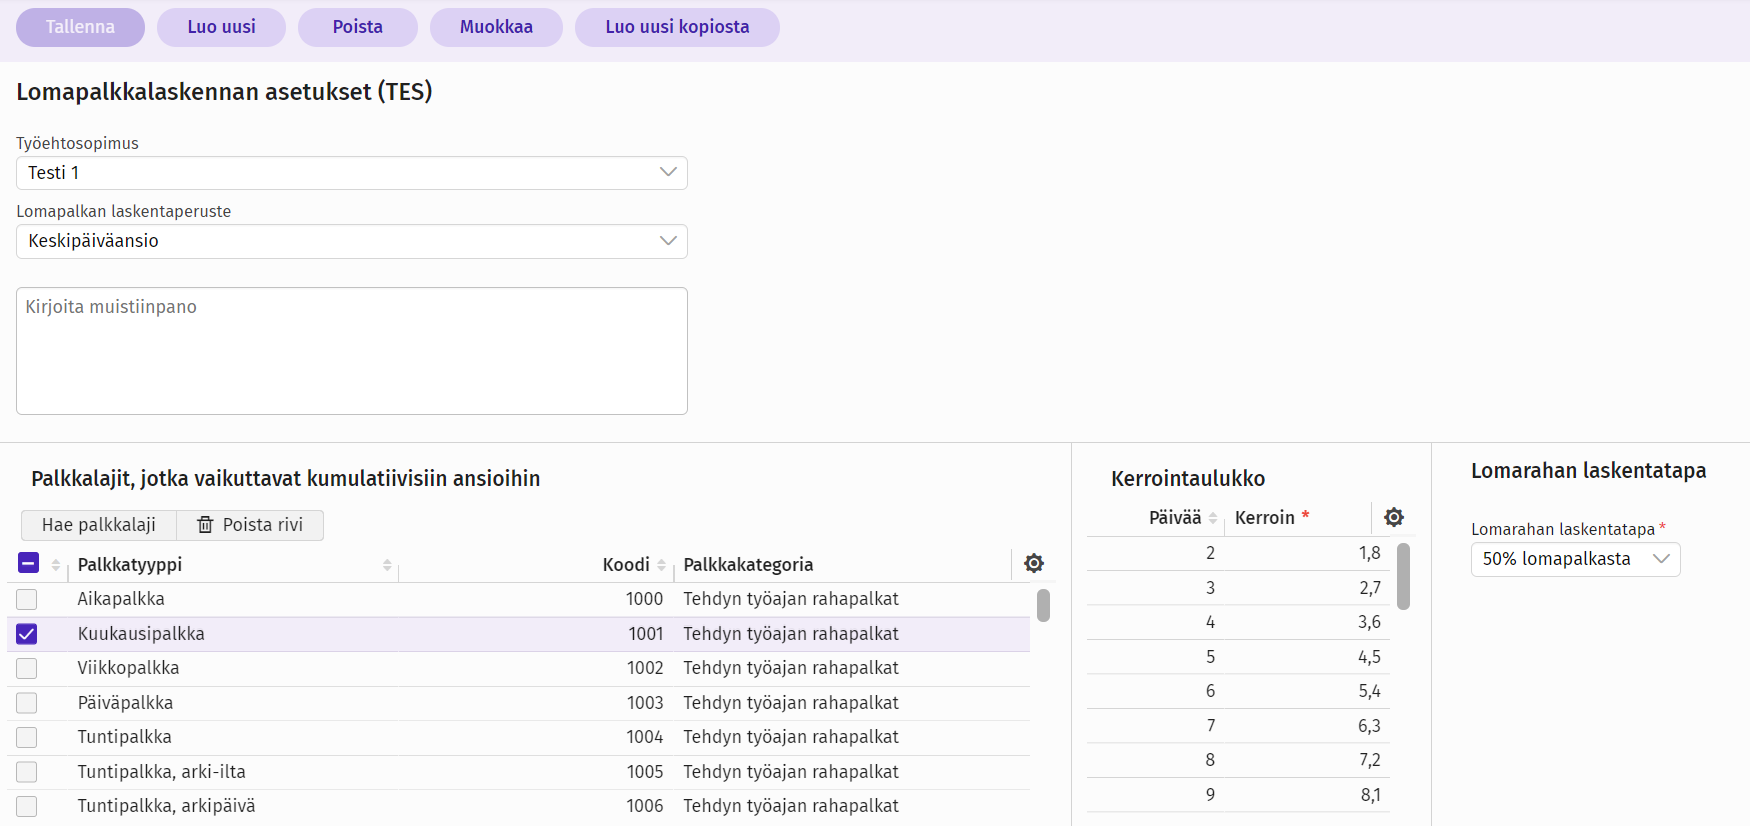Click Palkkakategoria cell of Tuntipalkka, arkipäivä row
This screenshot has height=826, width=1750.
[791, 806]
